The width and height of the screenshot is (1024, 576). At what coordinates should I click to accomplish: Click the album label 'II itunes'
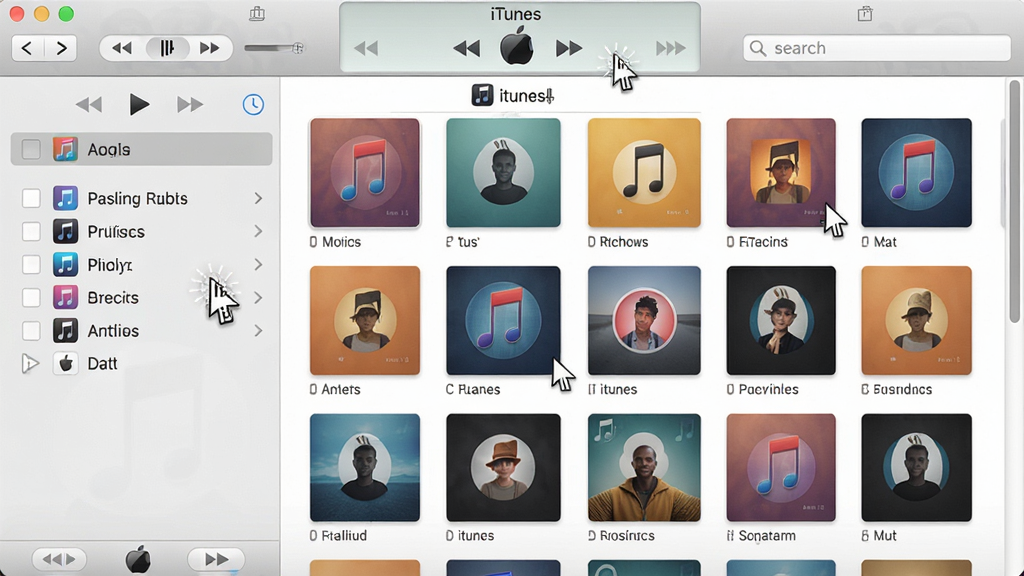[613, 389]
